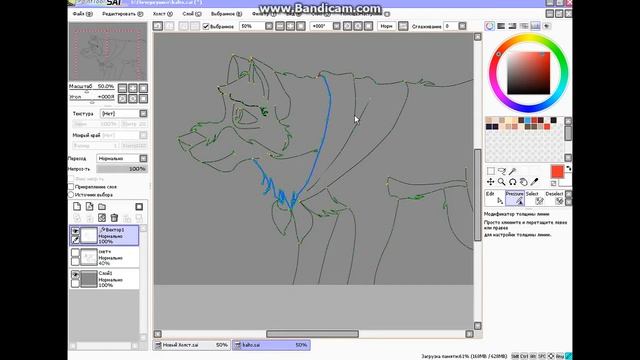Pick the blue swatch in the palette
640x360 pixels.
[528, 120]
